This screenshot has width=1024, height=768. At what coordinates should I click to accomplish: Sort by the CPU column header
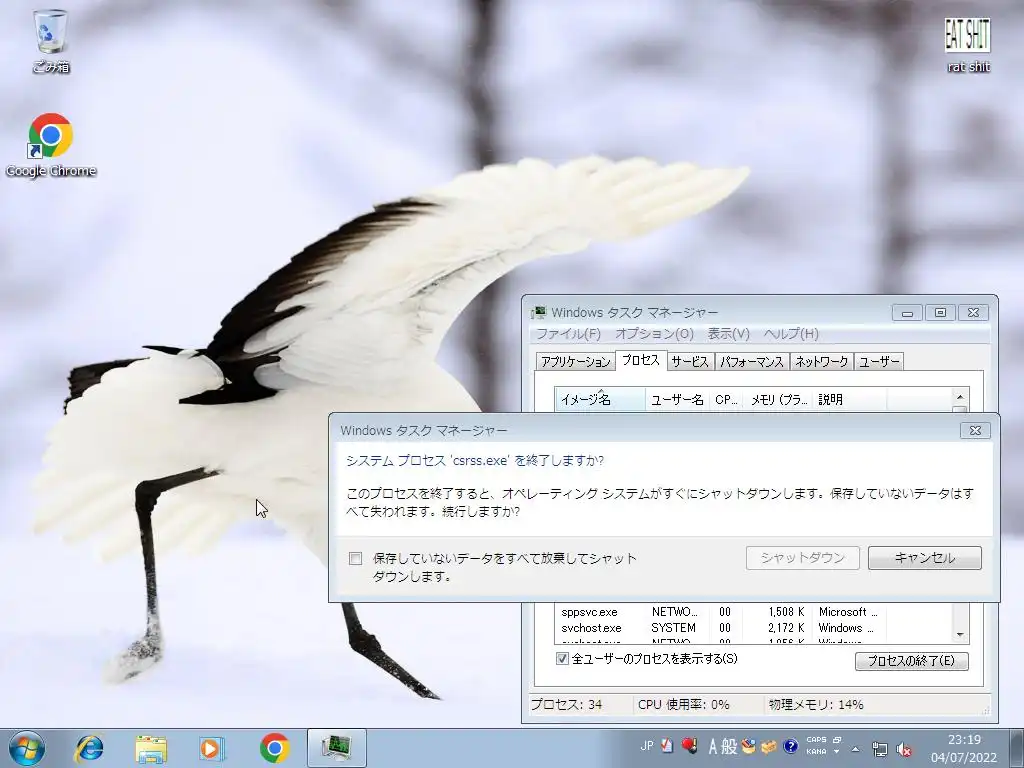click(x=726, y=399)
